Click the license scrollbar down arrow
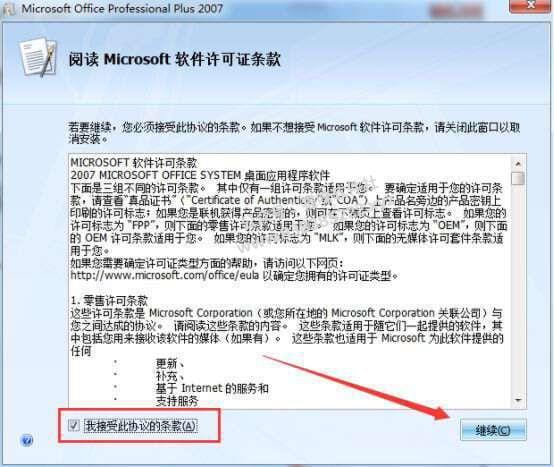This screenshot has height=467, width=554. (x=518, y=400)
